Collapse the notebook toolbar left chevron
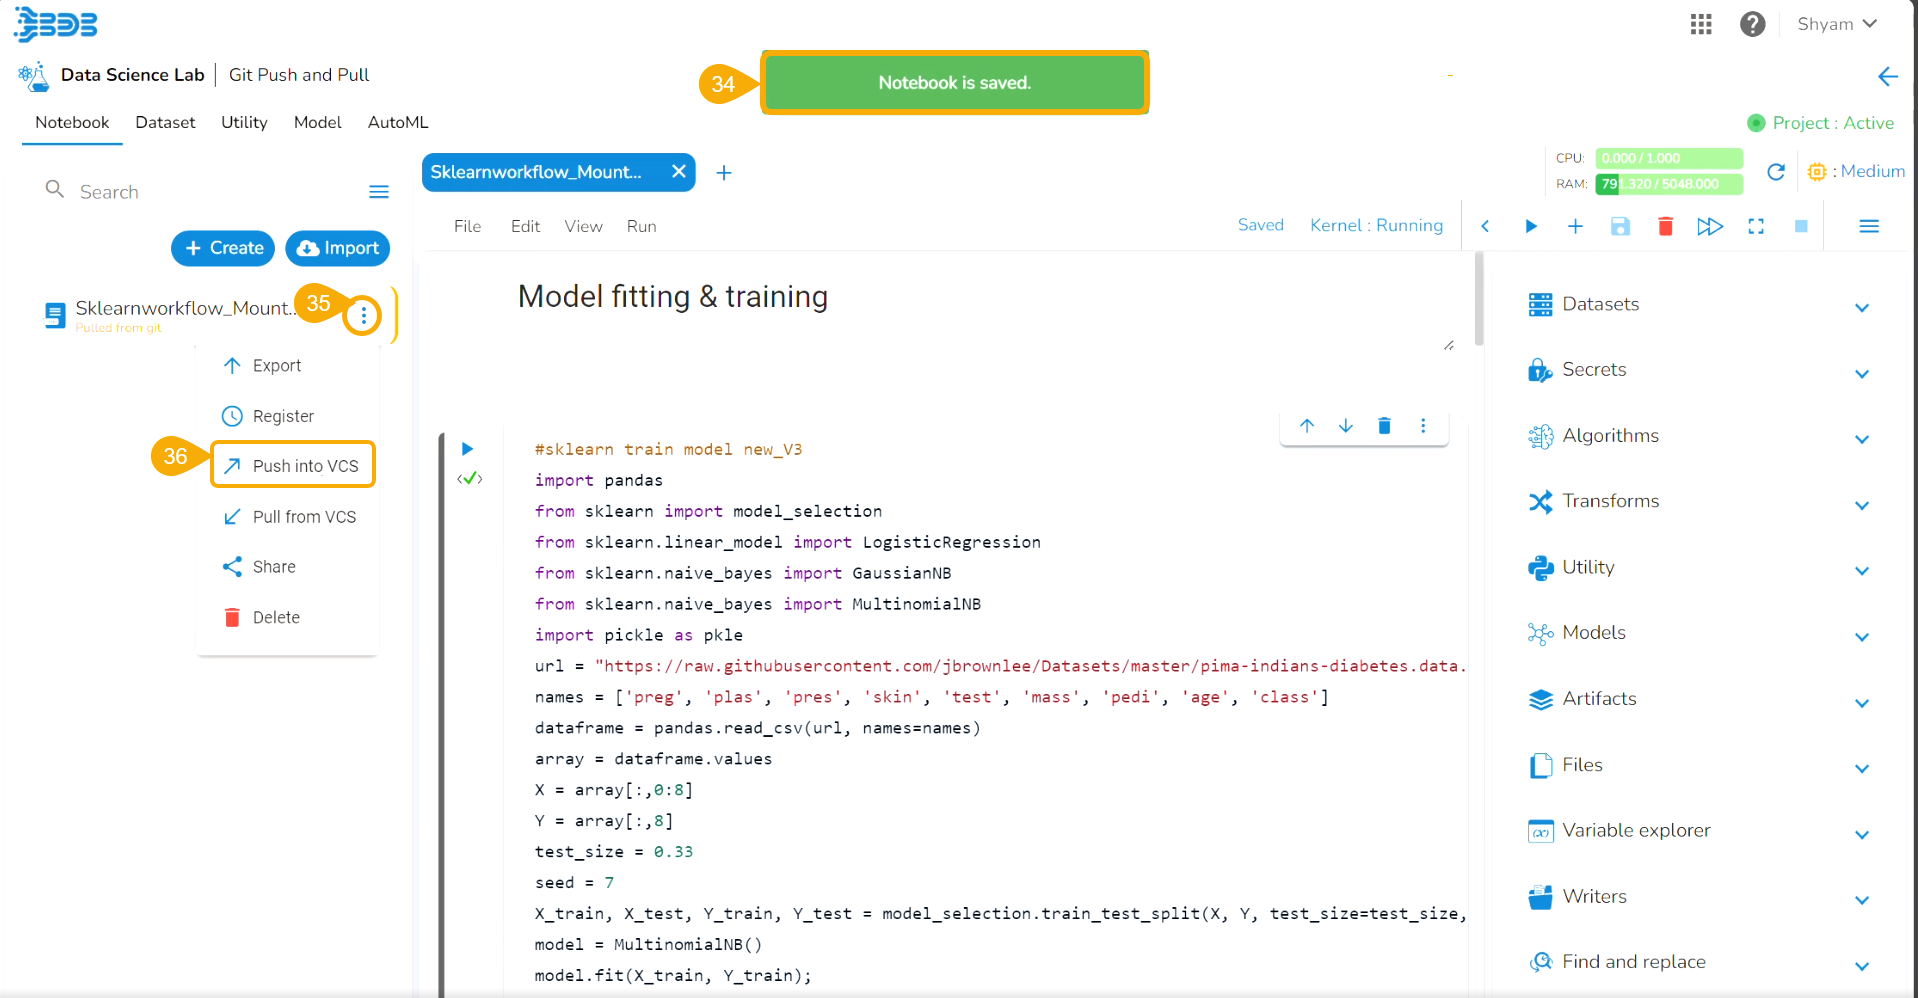Screen dimensions: 1918x998 1485,226
